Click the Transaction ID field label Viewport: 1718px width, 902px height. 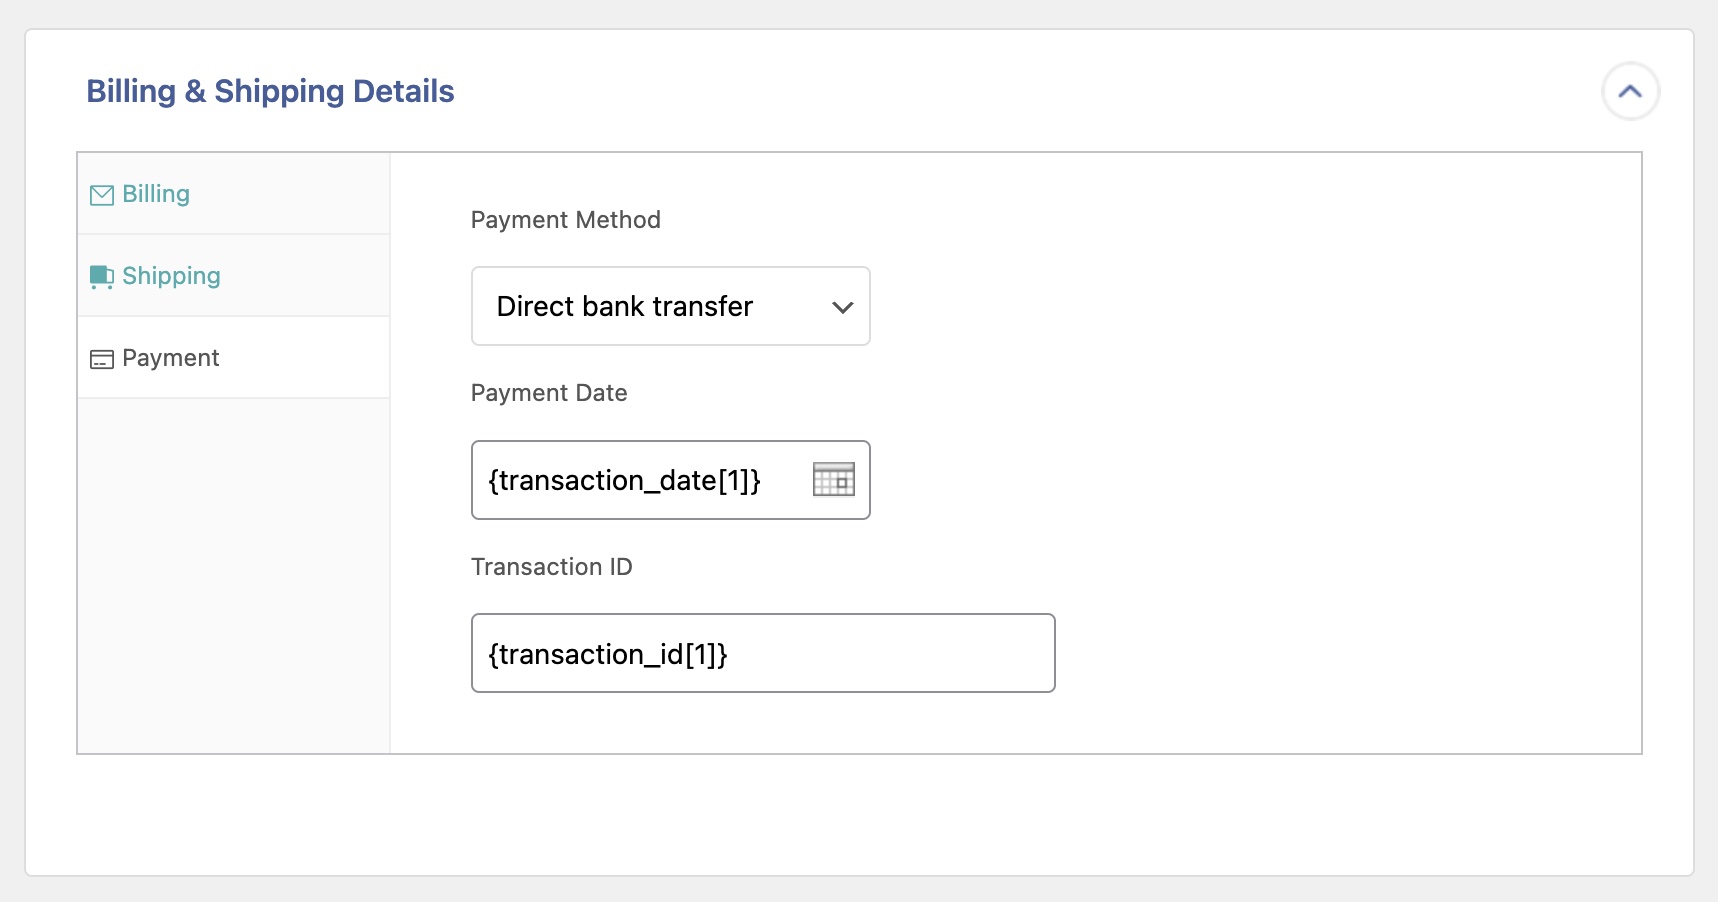click(551, 567)
